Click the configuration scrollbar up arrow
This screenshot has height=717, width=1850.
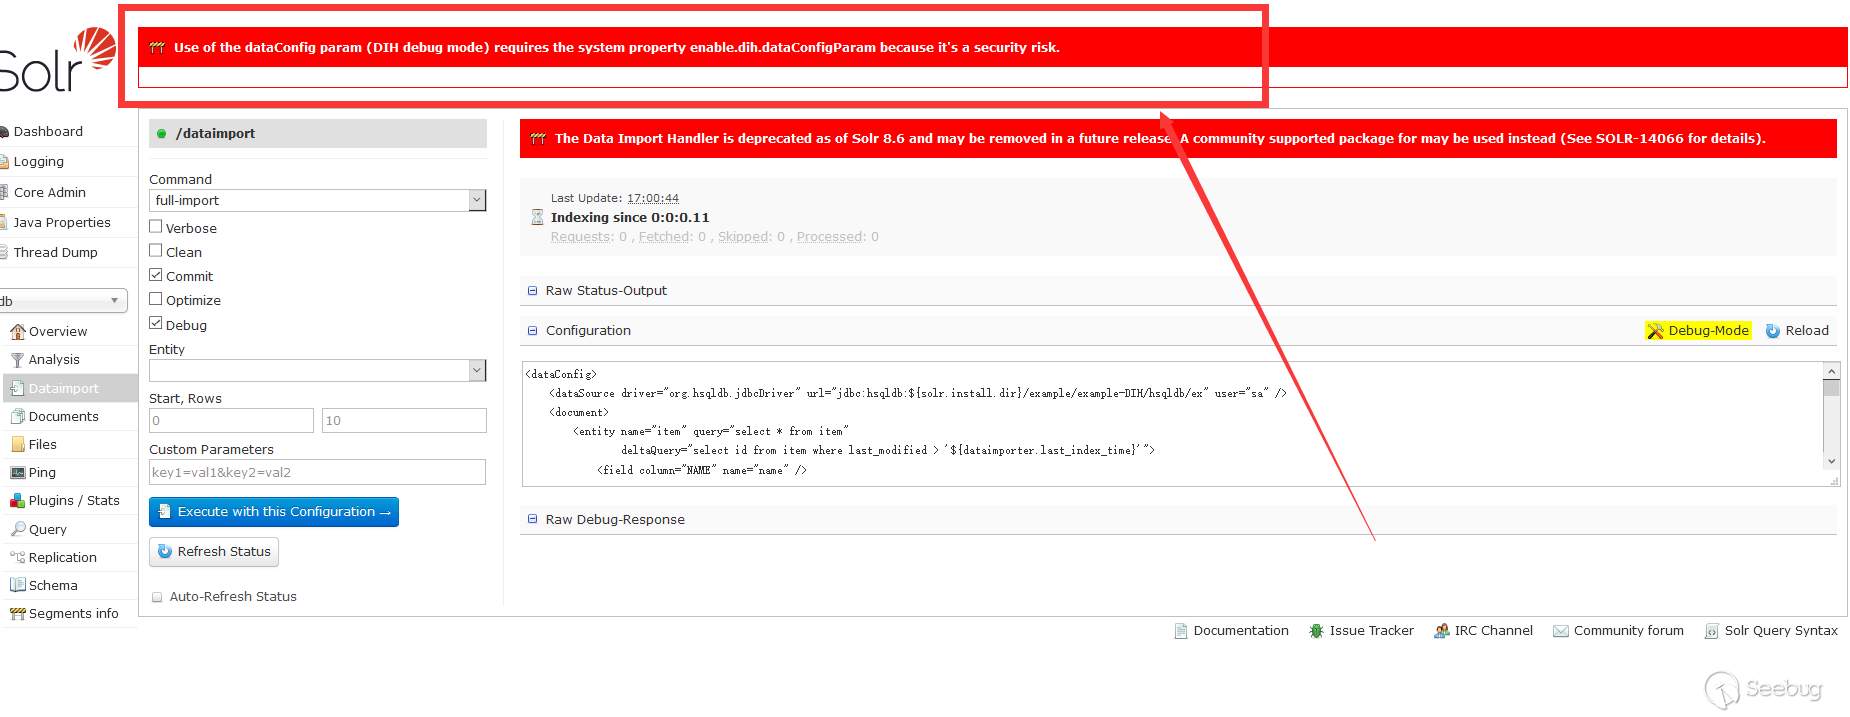coord(1832,372)
